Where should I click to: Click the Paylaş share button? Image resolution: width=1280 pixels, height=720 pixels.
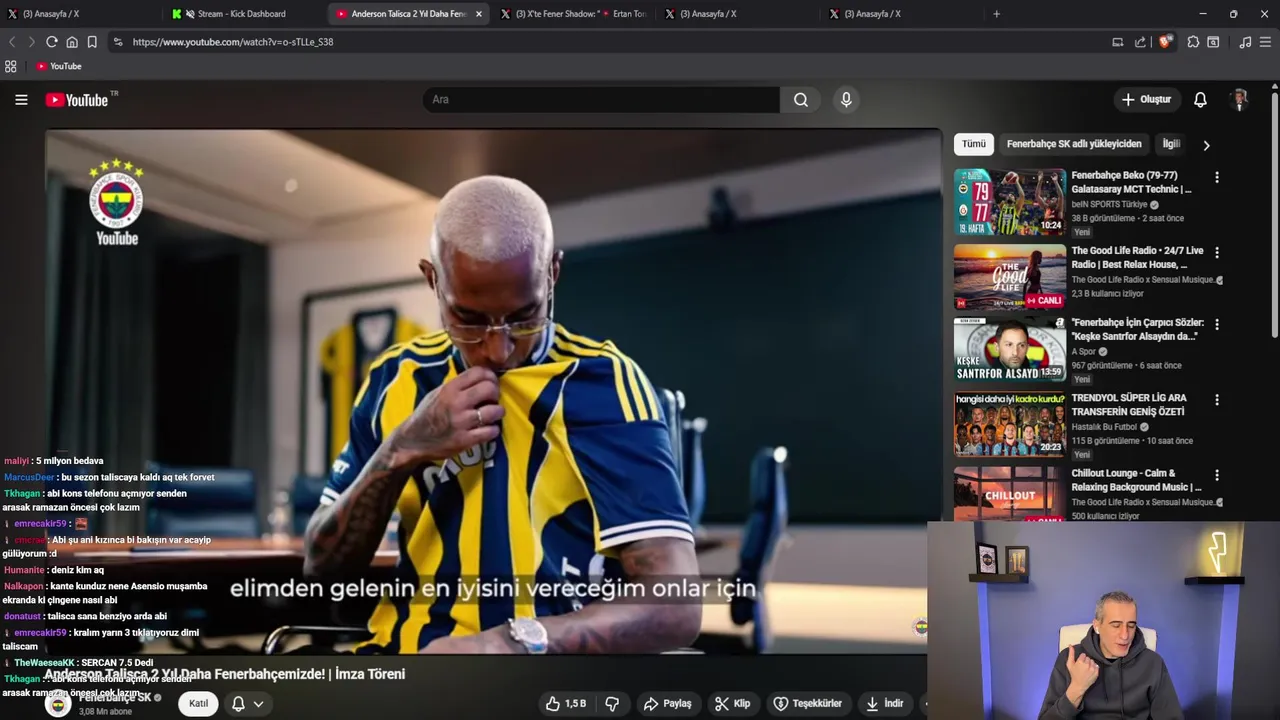click(x=668, y=704)
